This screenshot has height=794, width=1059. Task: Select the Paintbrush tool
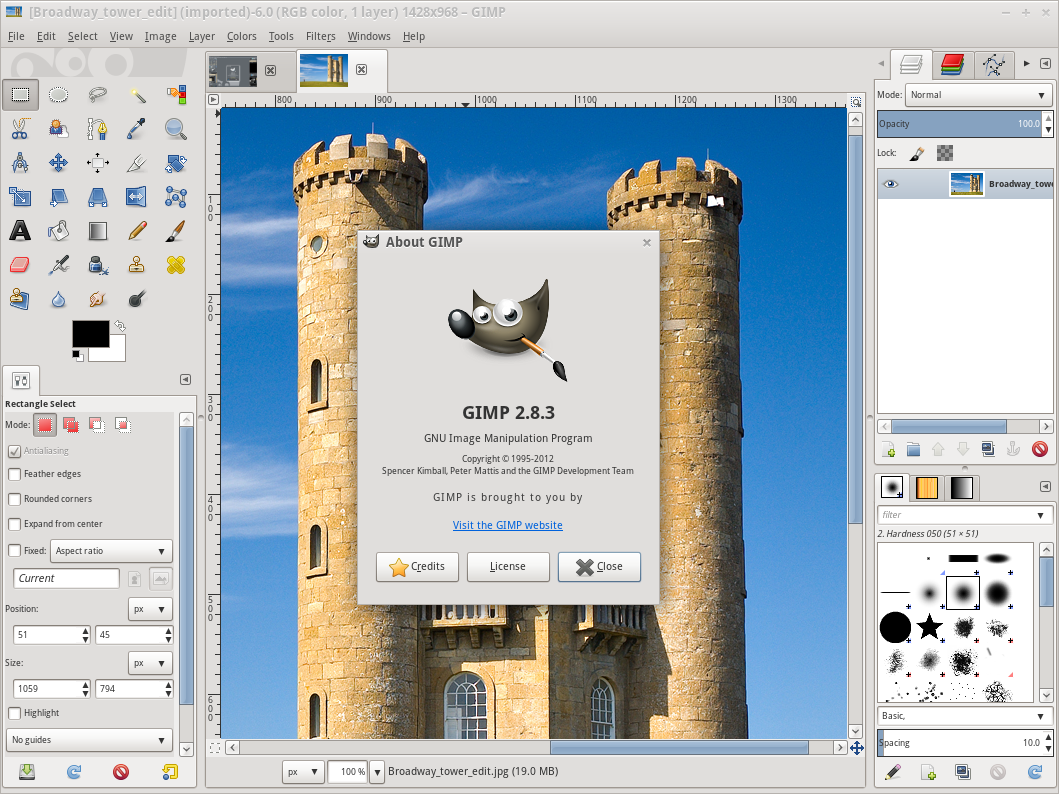(176, 231)
